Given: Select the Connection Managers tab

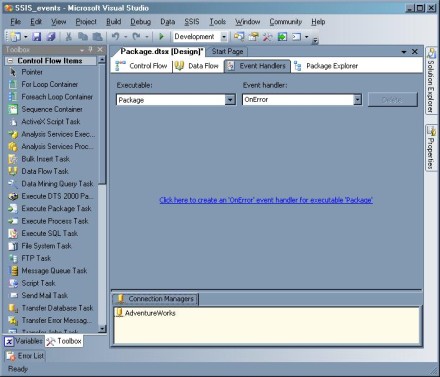Looking at the screenshot, I should coord(155,299).
